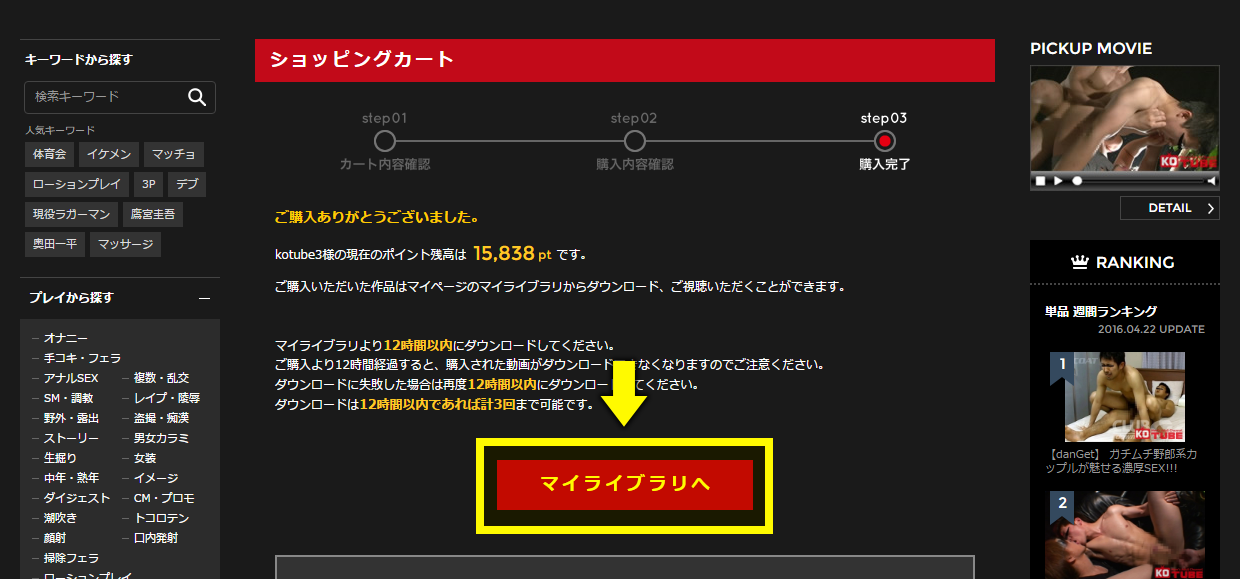Click the pickup movie seek slider handle

[1077, 181]
